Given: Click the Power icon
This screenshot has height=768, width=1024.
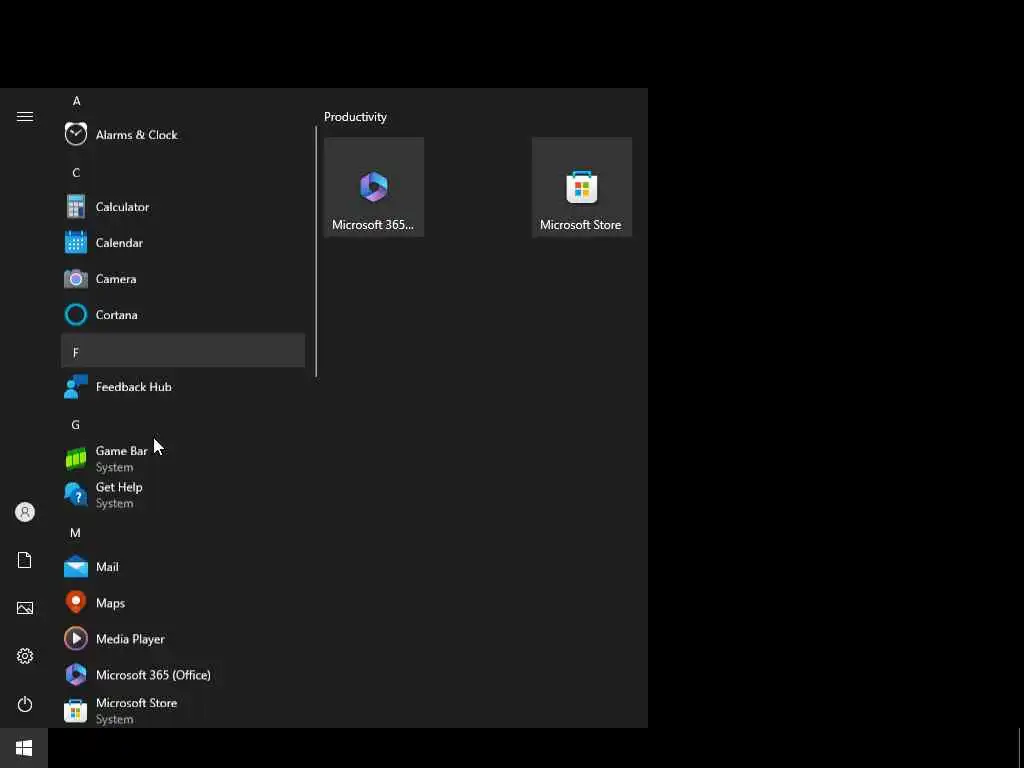Looking at the screenshot, I should point(25,704).
